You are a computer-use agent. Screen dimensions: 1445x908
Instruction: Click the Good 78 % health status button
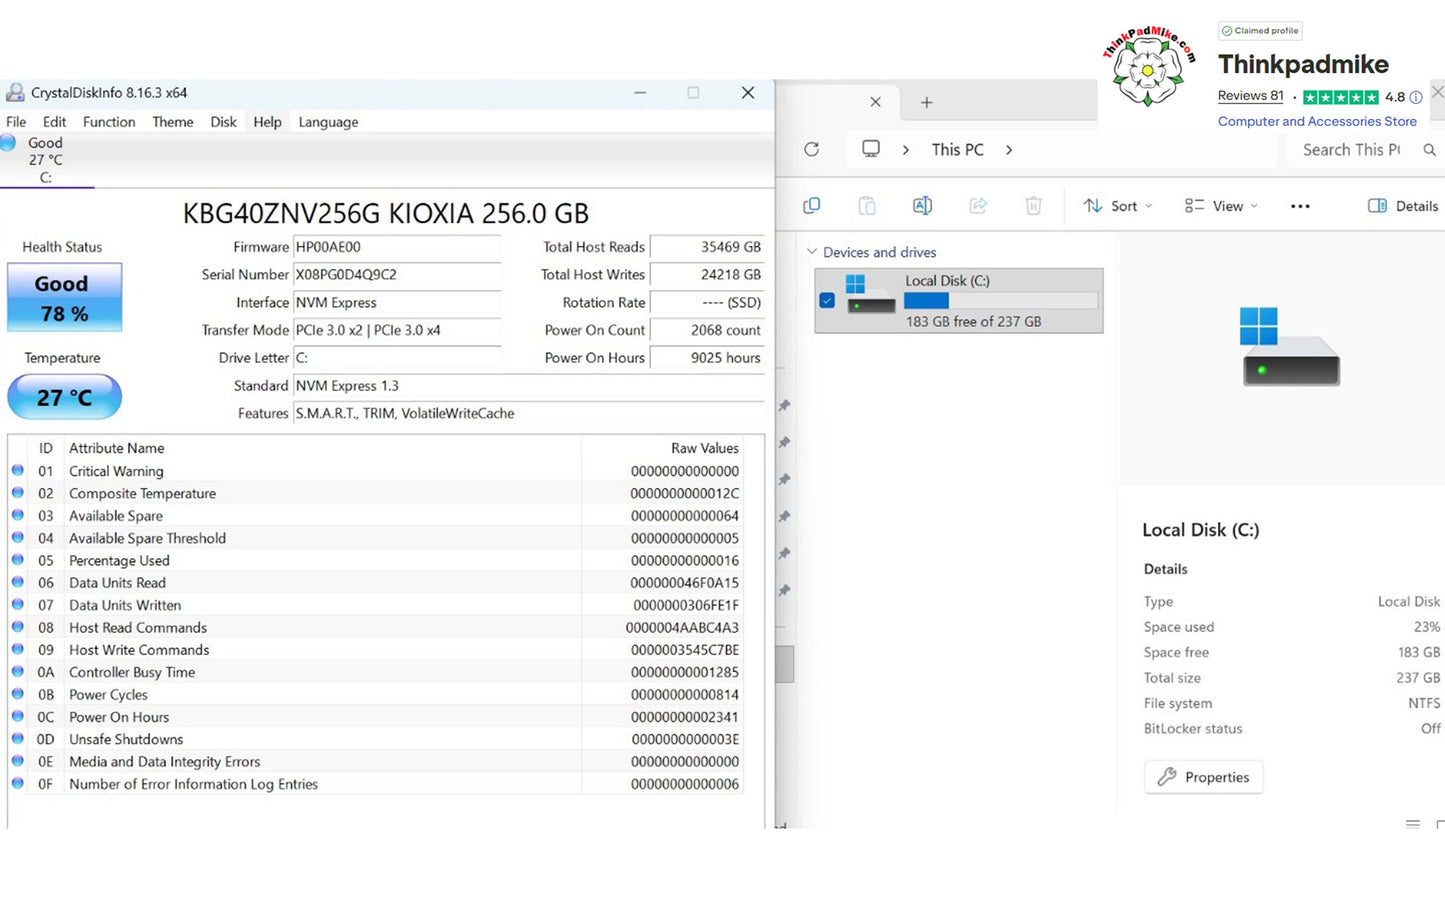click(x=65, y=298)
